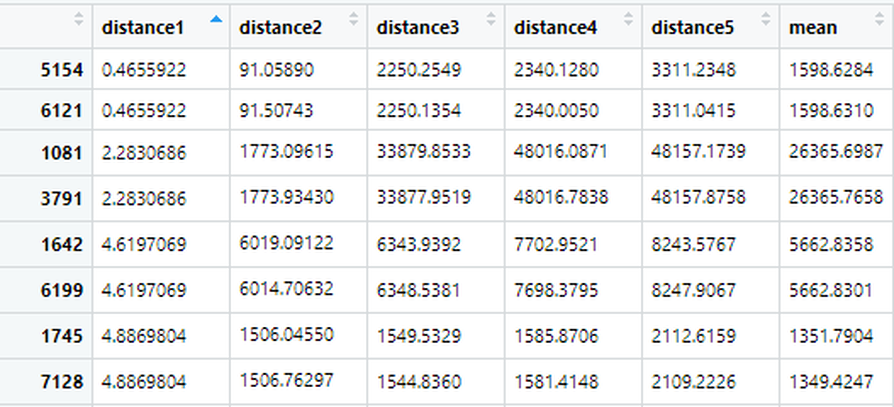Select row label 5154
This screenshot has width=894, height=407.
(x=63, y=68)
